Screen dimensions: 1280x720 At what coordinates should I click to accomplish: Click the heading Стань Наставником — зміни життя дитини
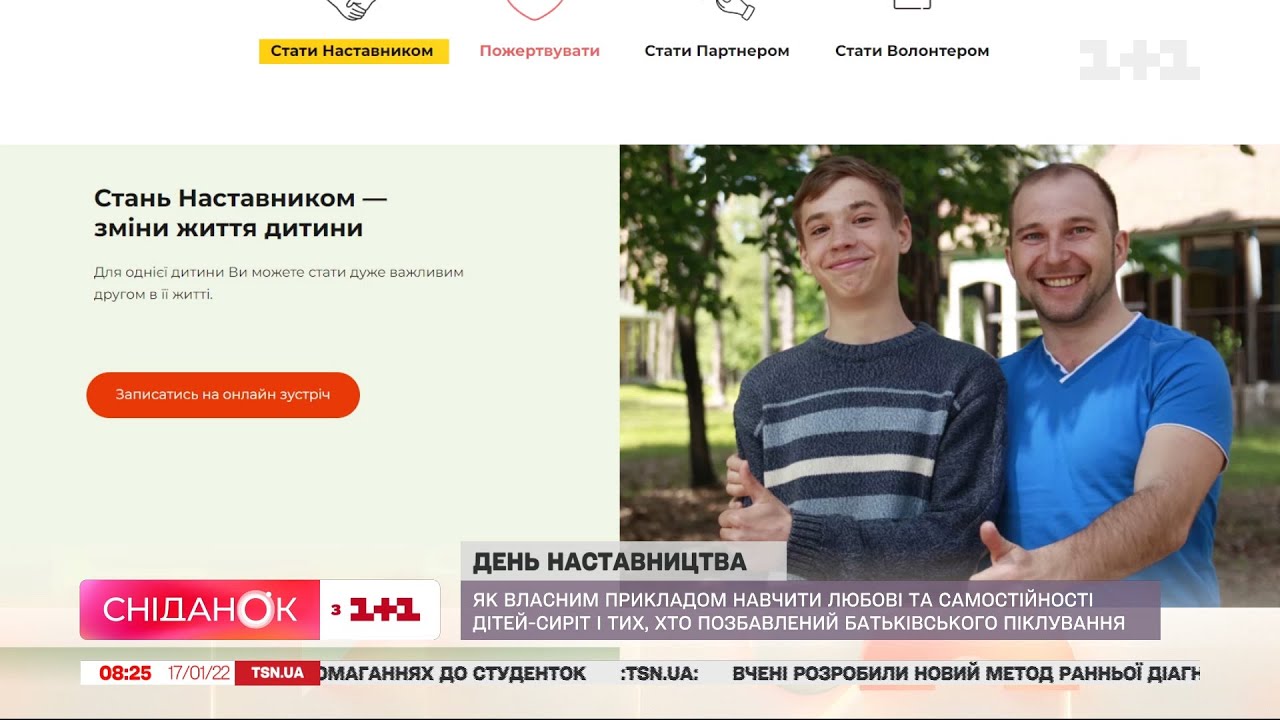[x=240, y=213]
